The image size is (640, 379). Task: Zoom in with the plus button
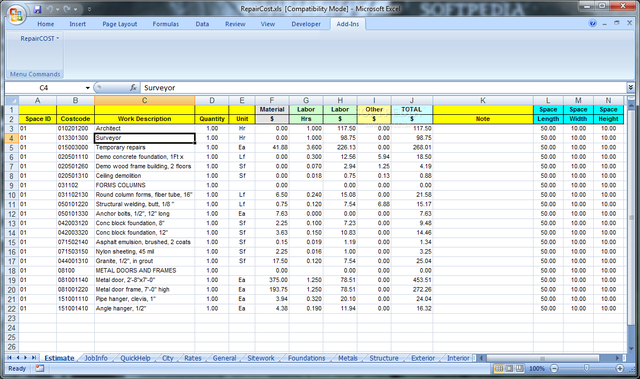[620, 368]
